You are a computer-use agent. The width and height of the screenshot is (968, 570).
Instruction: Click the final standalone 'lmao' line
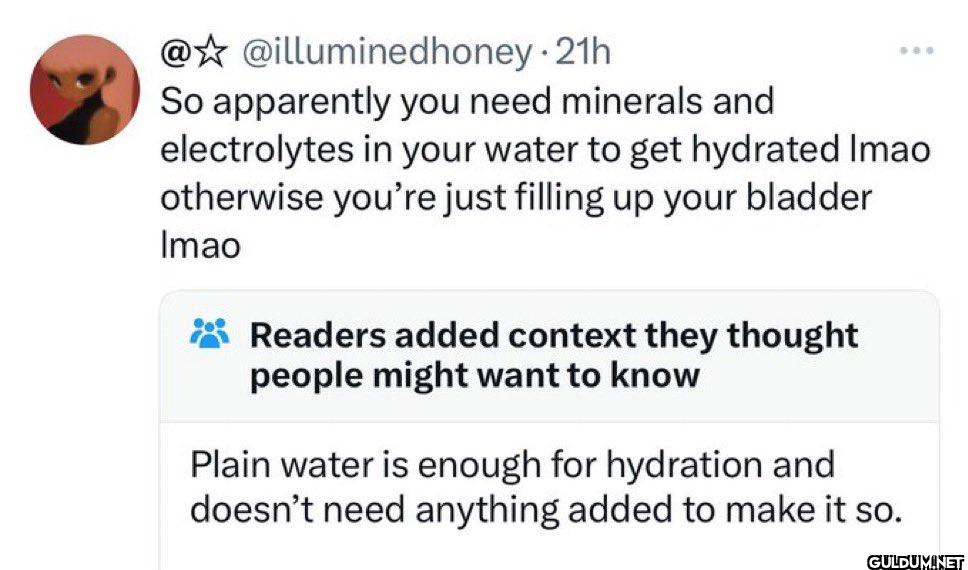[200, 247]
